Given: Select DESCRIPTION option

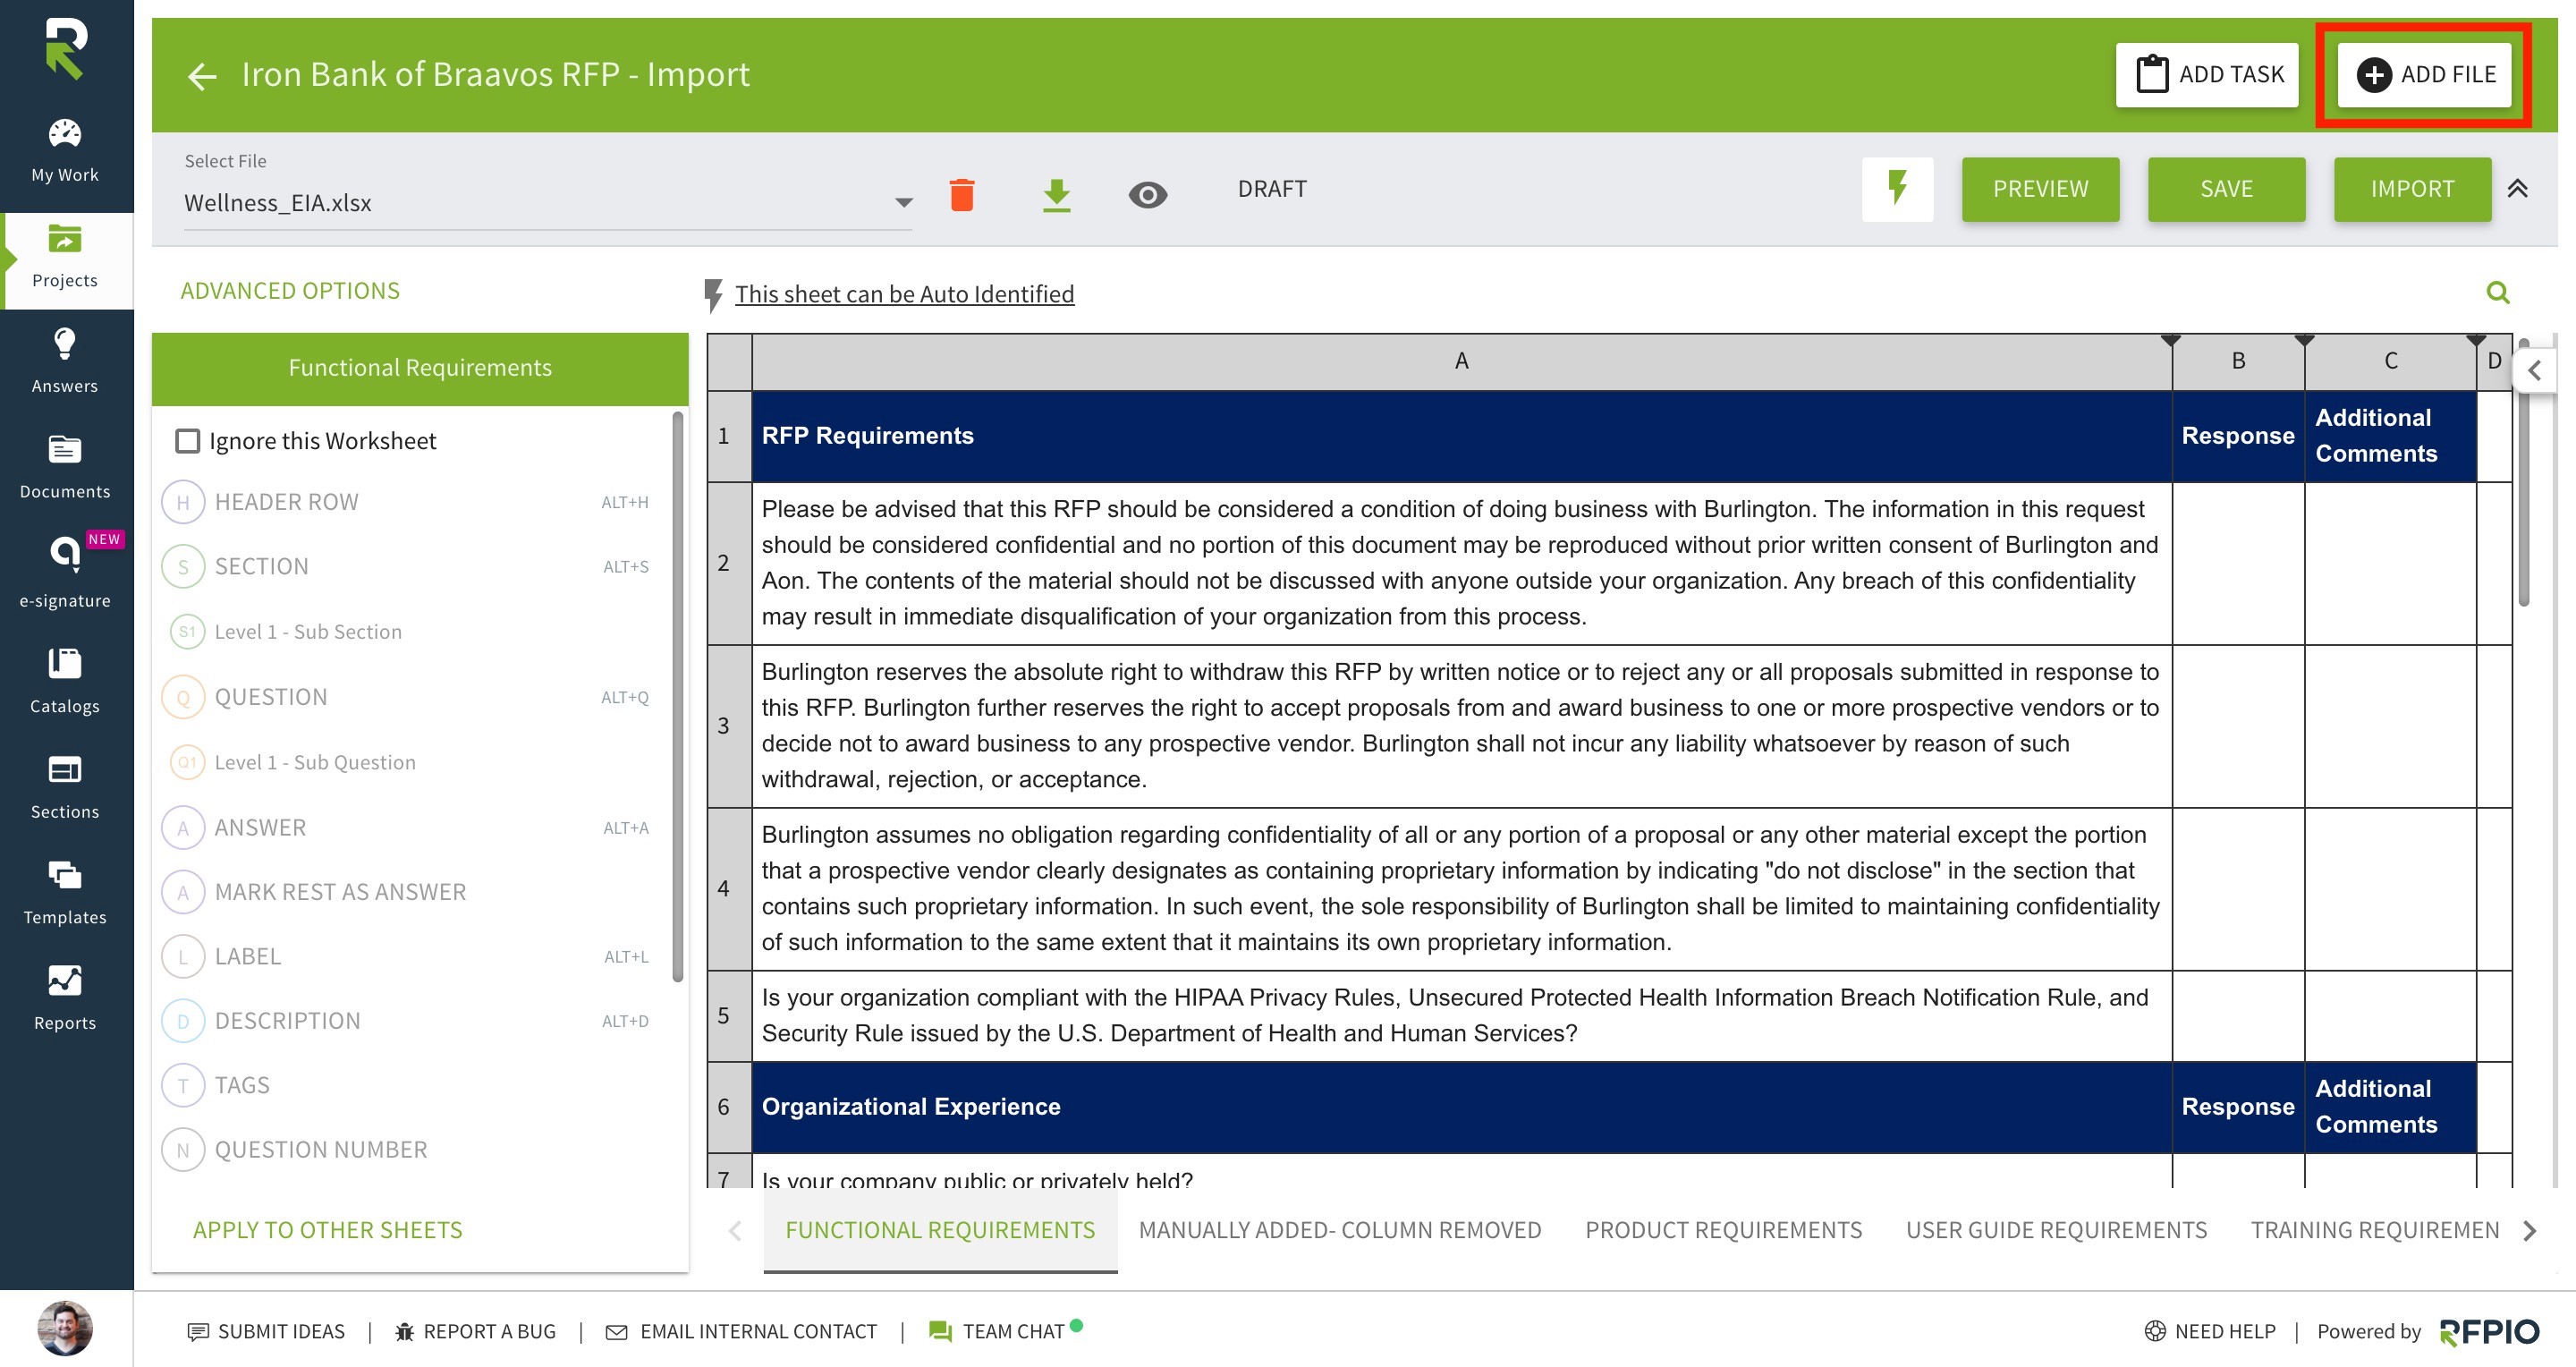Looking at the screenshot, I should [x=407, y=1021].
